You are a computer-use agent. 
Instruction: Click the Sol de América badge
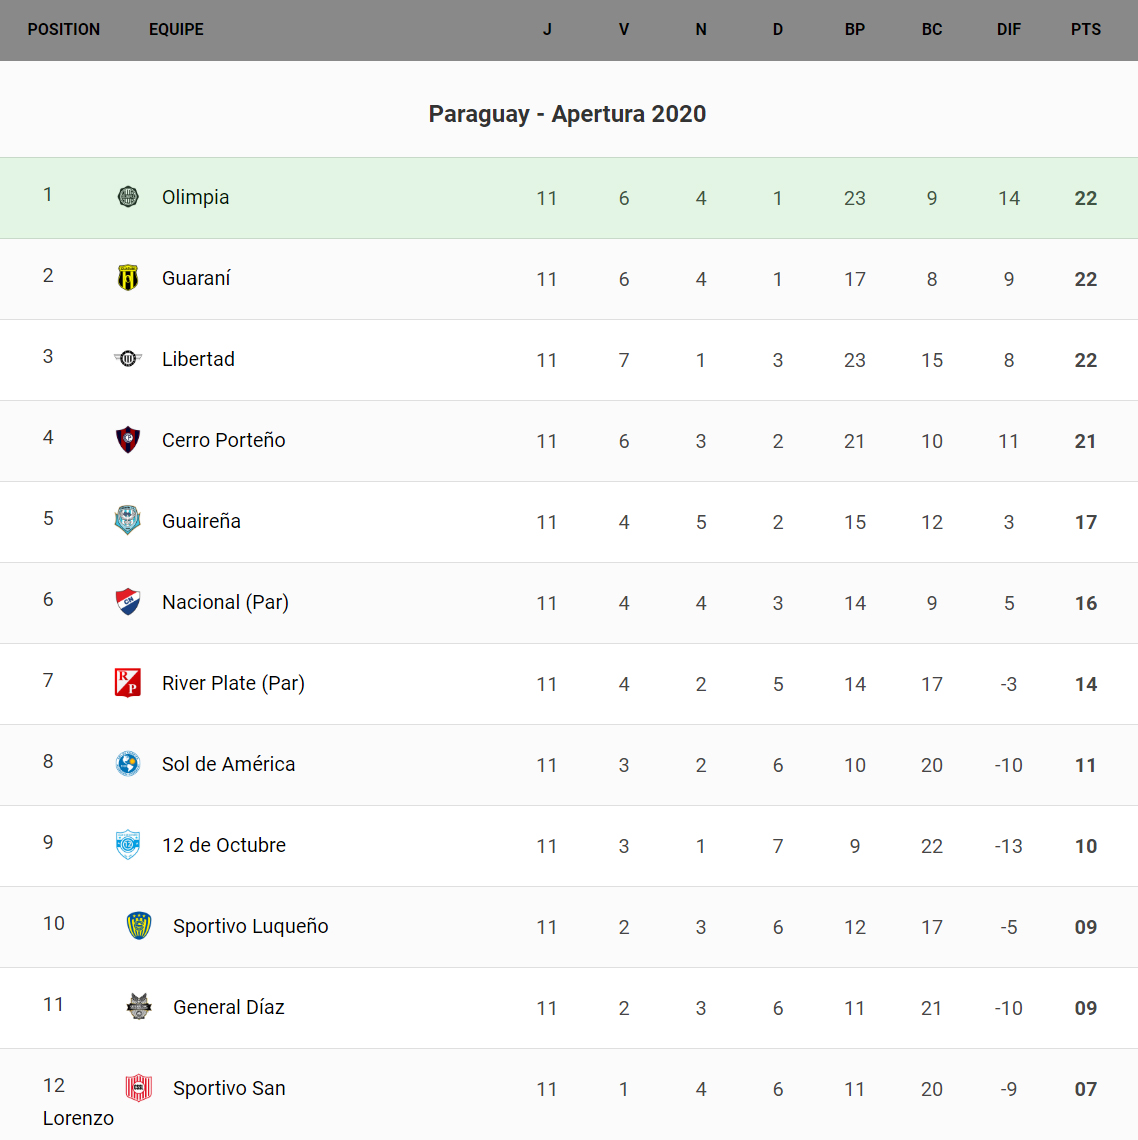pos(128,764)
